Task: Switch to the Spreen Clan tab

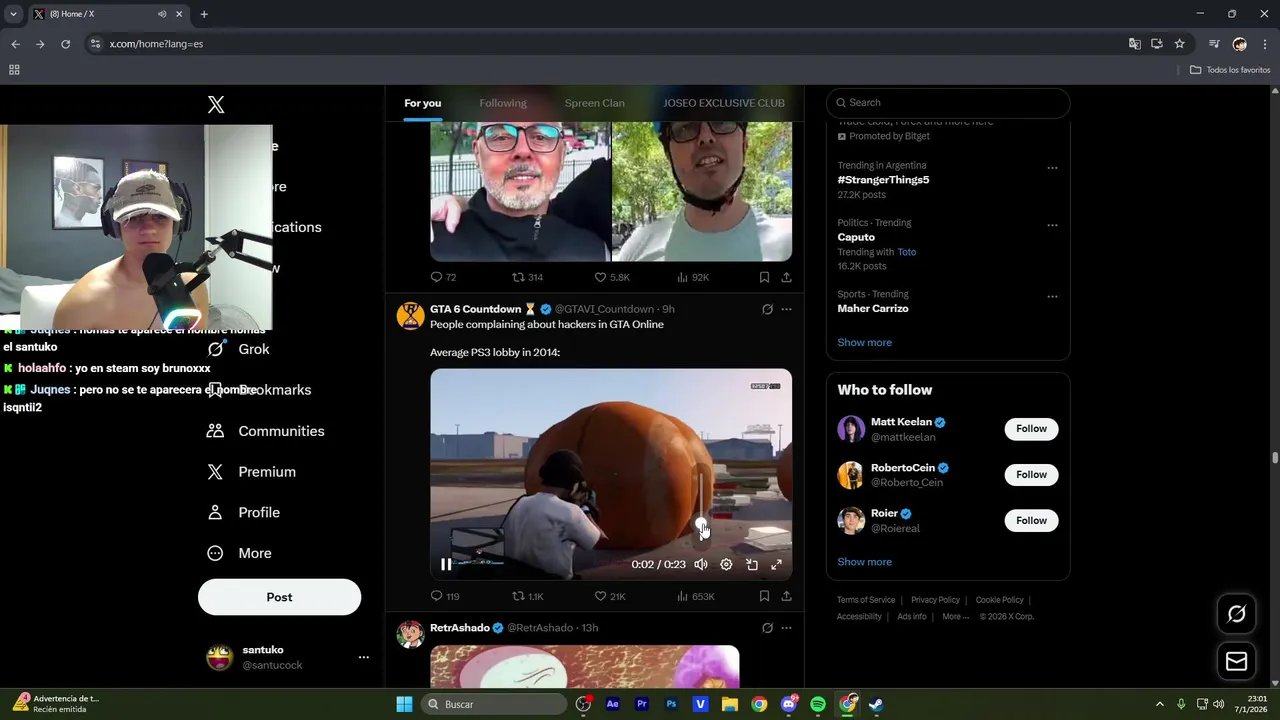Action: click(x=594, y=103)
